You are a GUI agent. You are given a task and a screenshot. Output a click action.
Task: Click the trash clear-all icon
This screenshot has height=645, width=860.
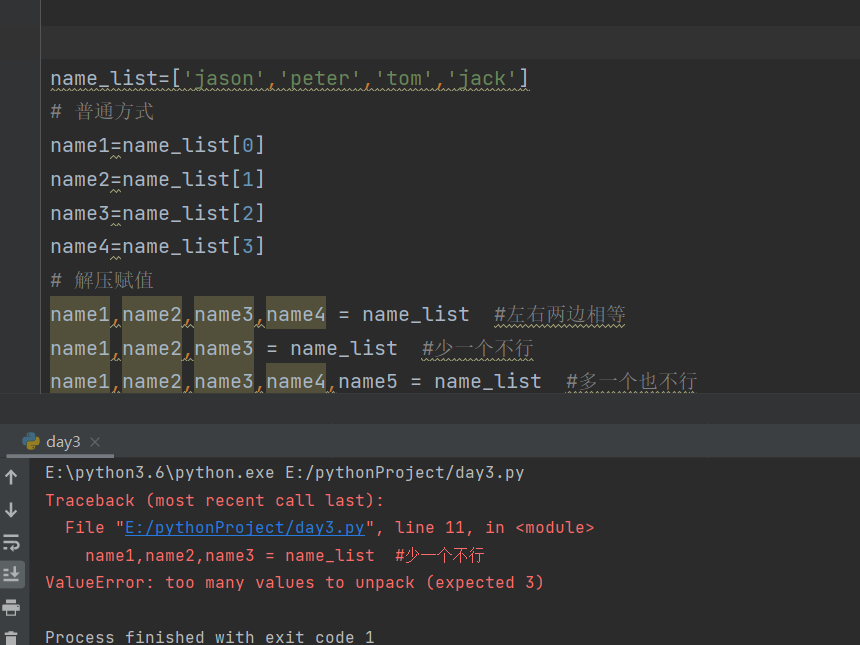click(x=11, y=638)
